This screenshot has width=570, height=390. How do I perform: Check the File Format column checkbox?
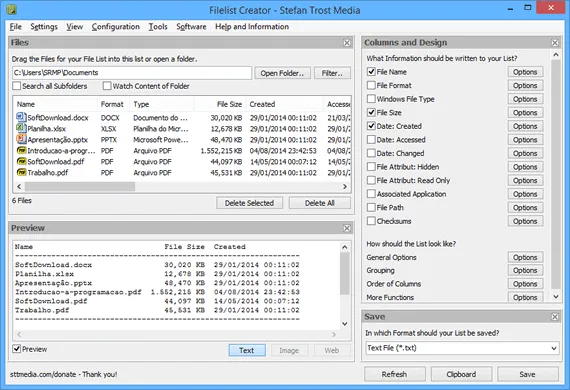click(x=371, y=85)
